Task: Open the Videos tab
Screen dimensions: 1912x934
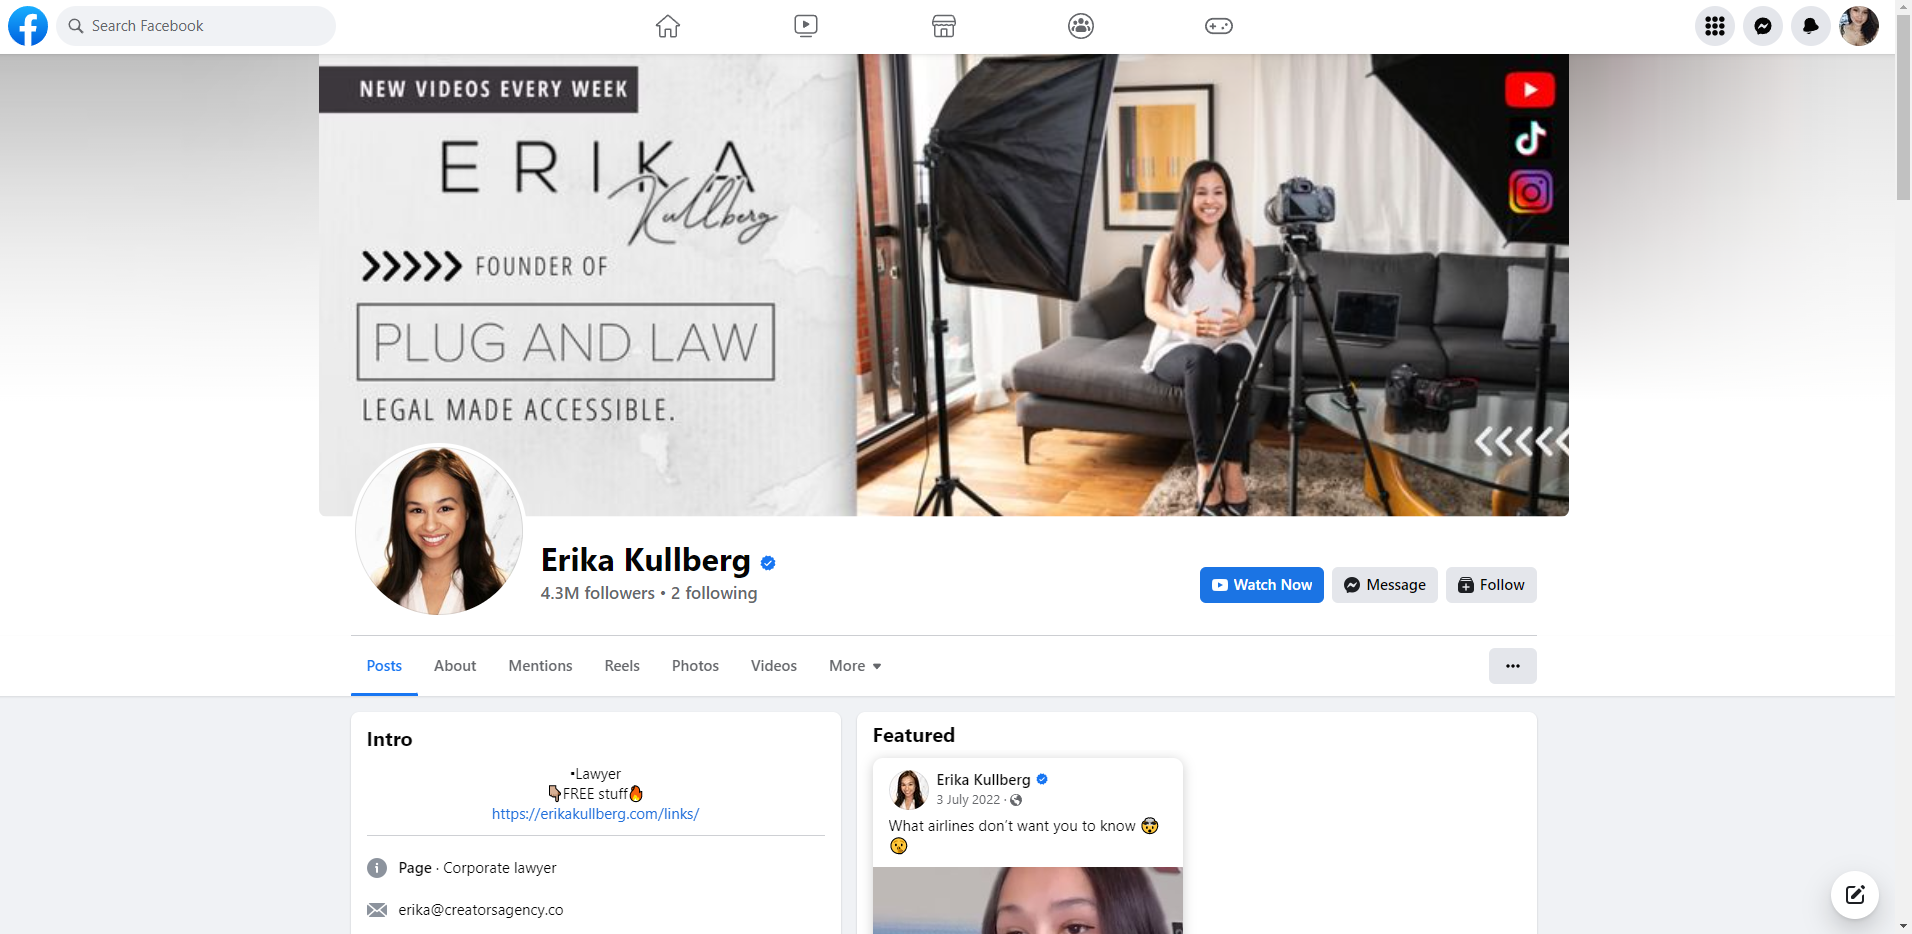Action: pos(774,666)
